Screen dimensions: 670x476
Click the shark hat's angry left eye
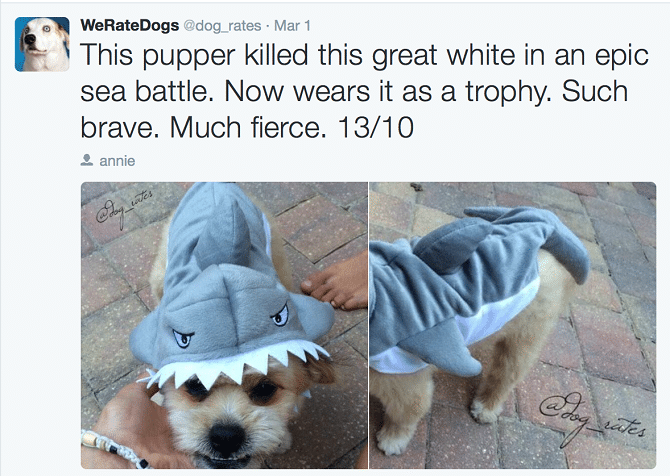[183, 336]
